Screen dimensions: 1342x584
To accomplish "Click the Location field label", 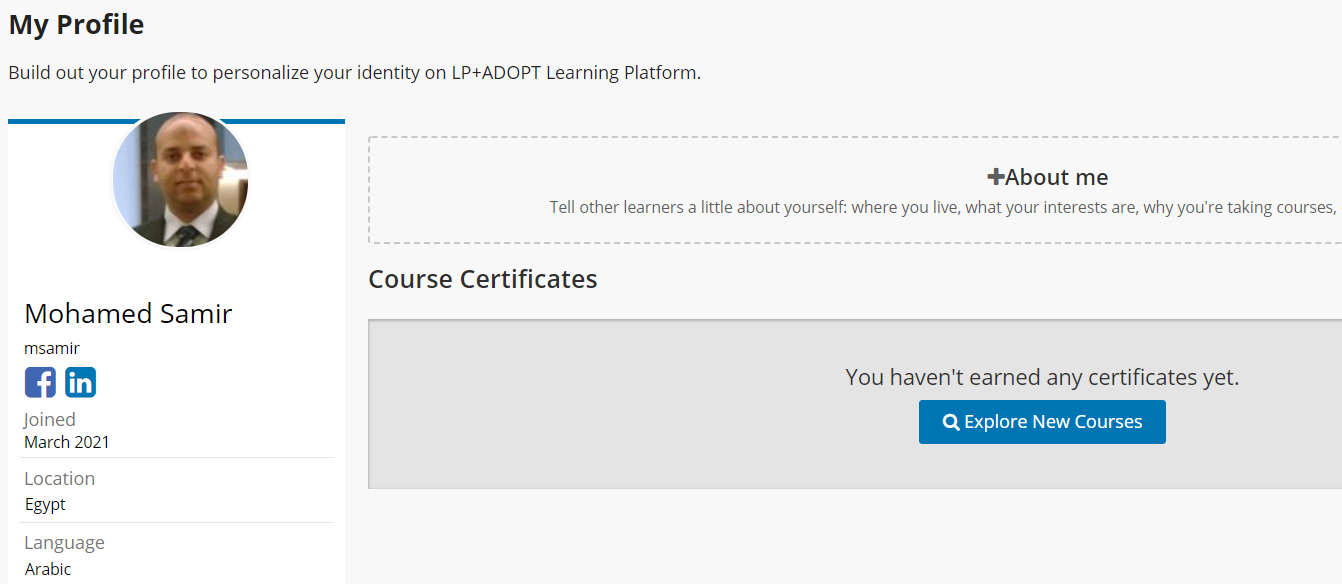I will 60,479.
